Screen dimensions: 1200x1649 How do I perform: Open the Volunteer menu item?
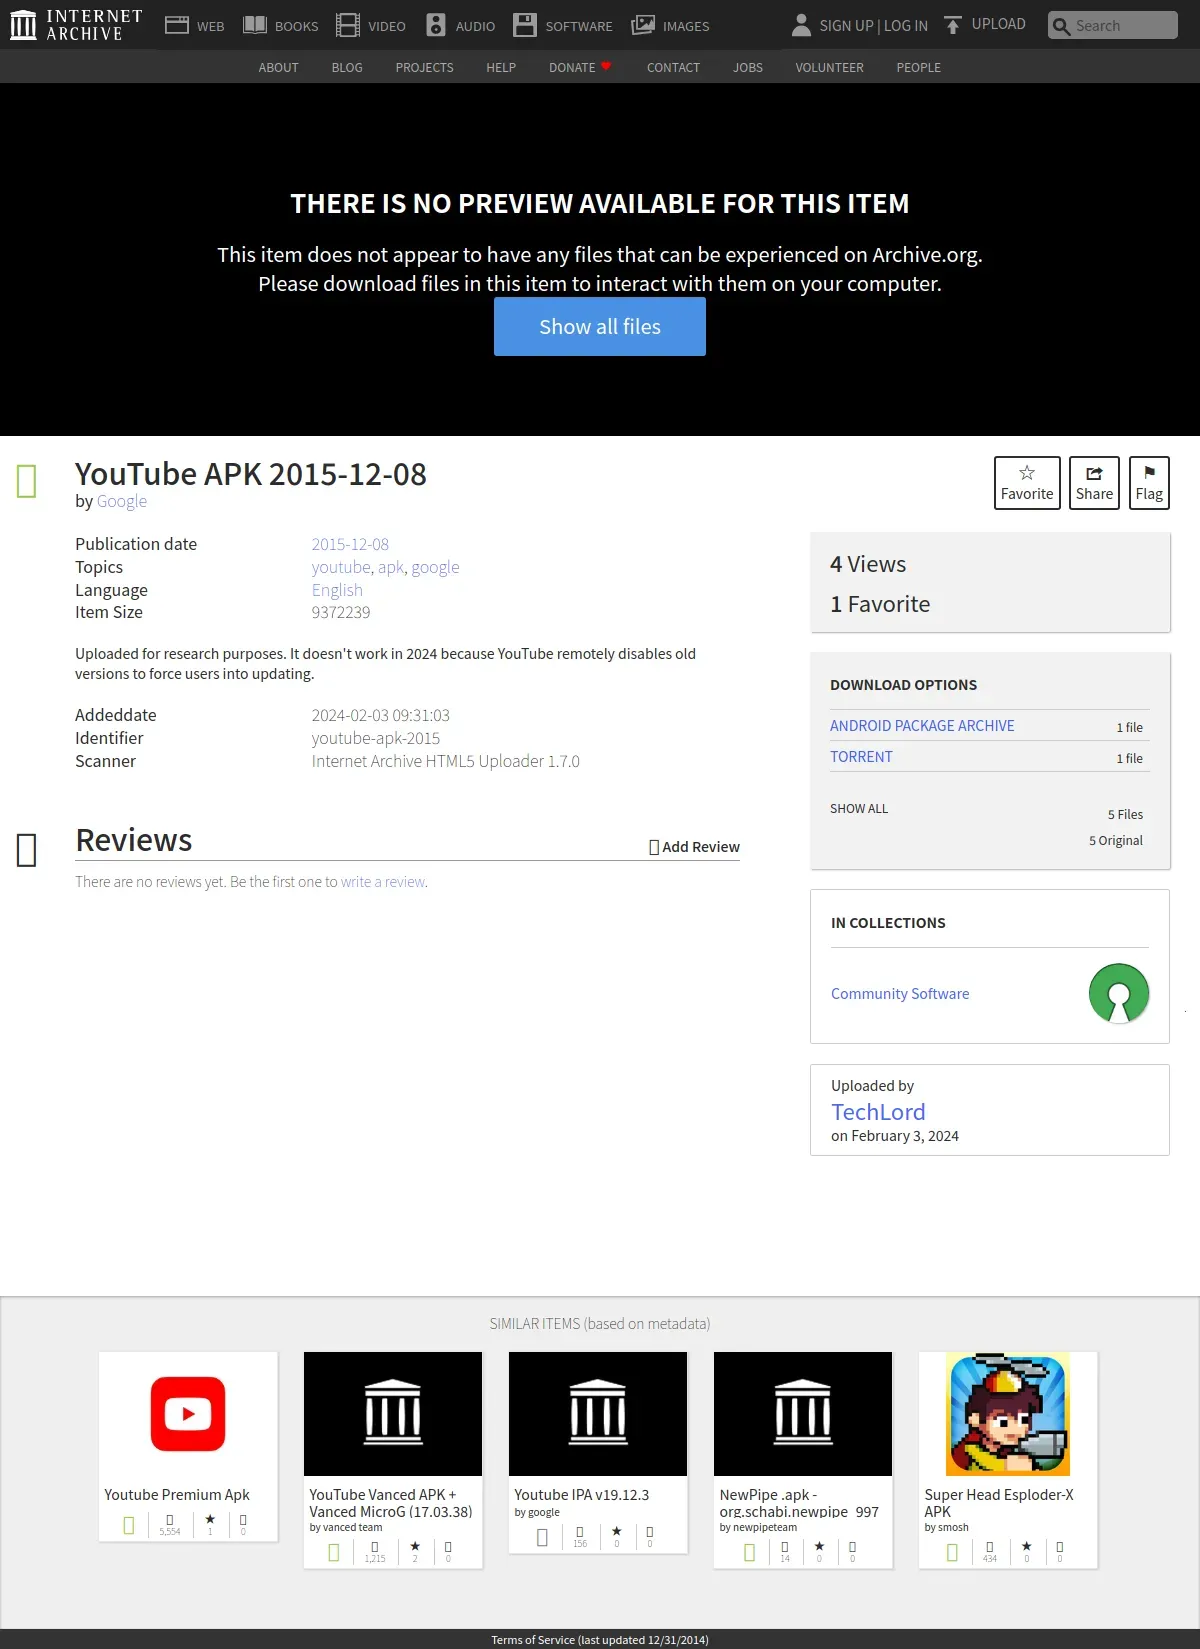[829, 67]
